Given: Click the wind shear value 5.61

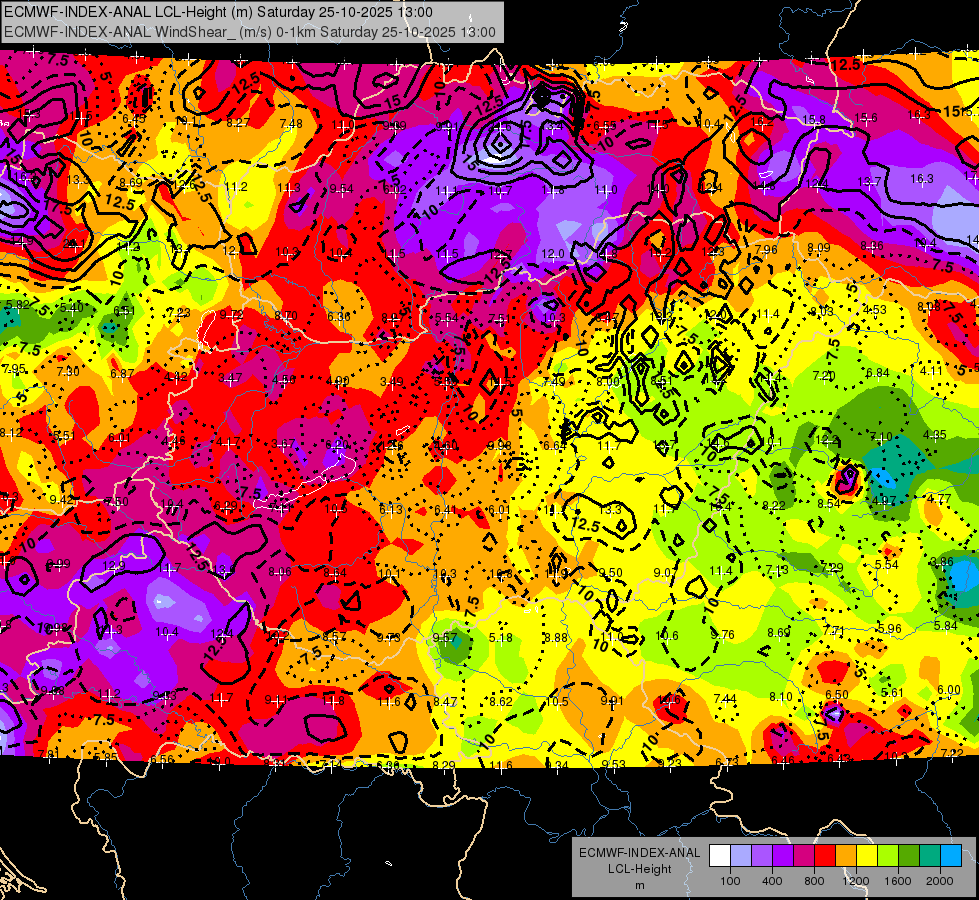Looking at the screenshot, I should pyautogui.click(x=892, y=693).
